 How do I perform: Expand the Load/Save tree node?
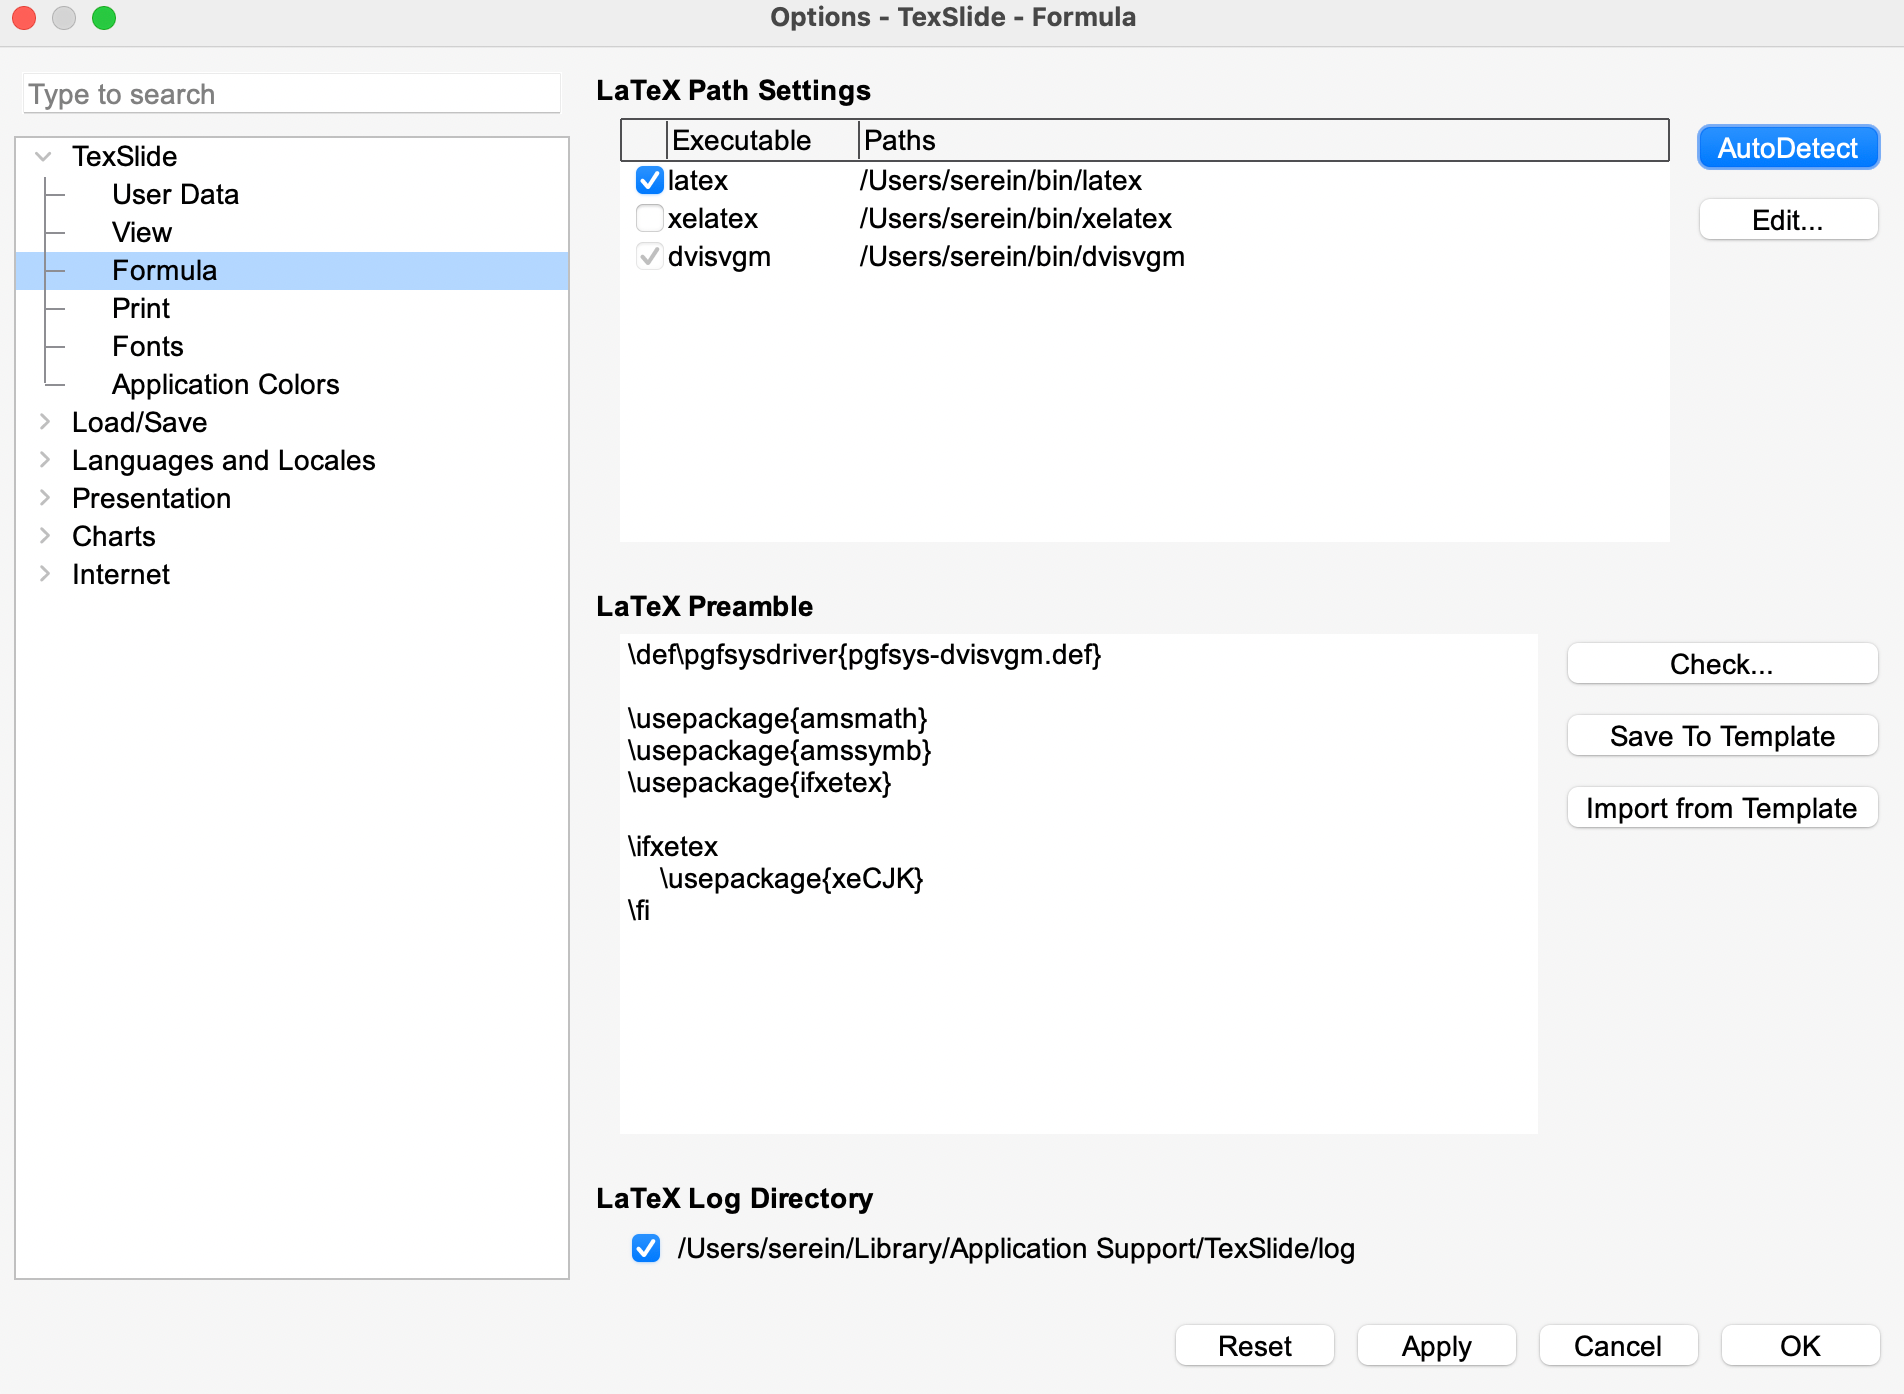coord(45,422)
